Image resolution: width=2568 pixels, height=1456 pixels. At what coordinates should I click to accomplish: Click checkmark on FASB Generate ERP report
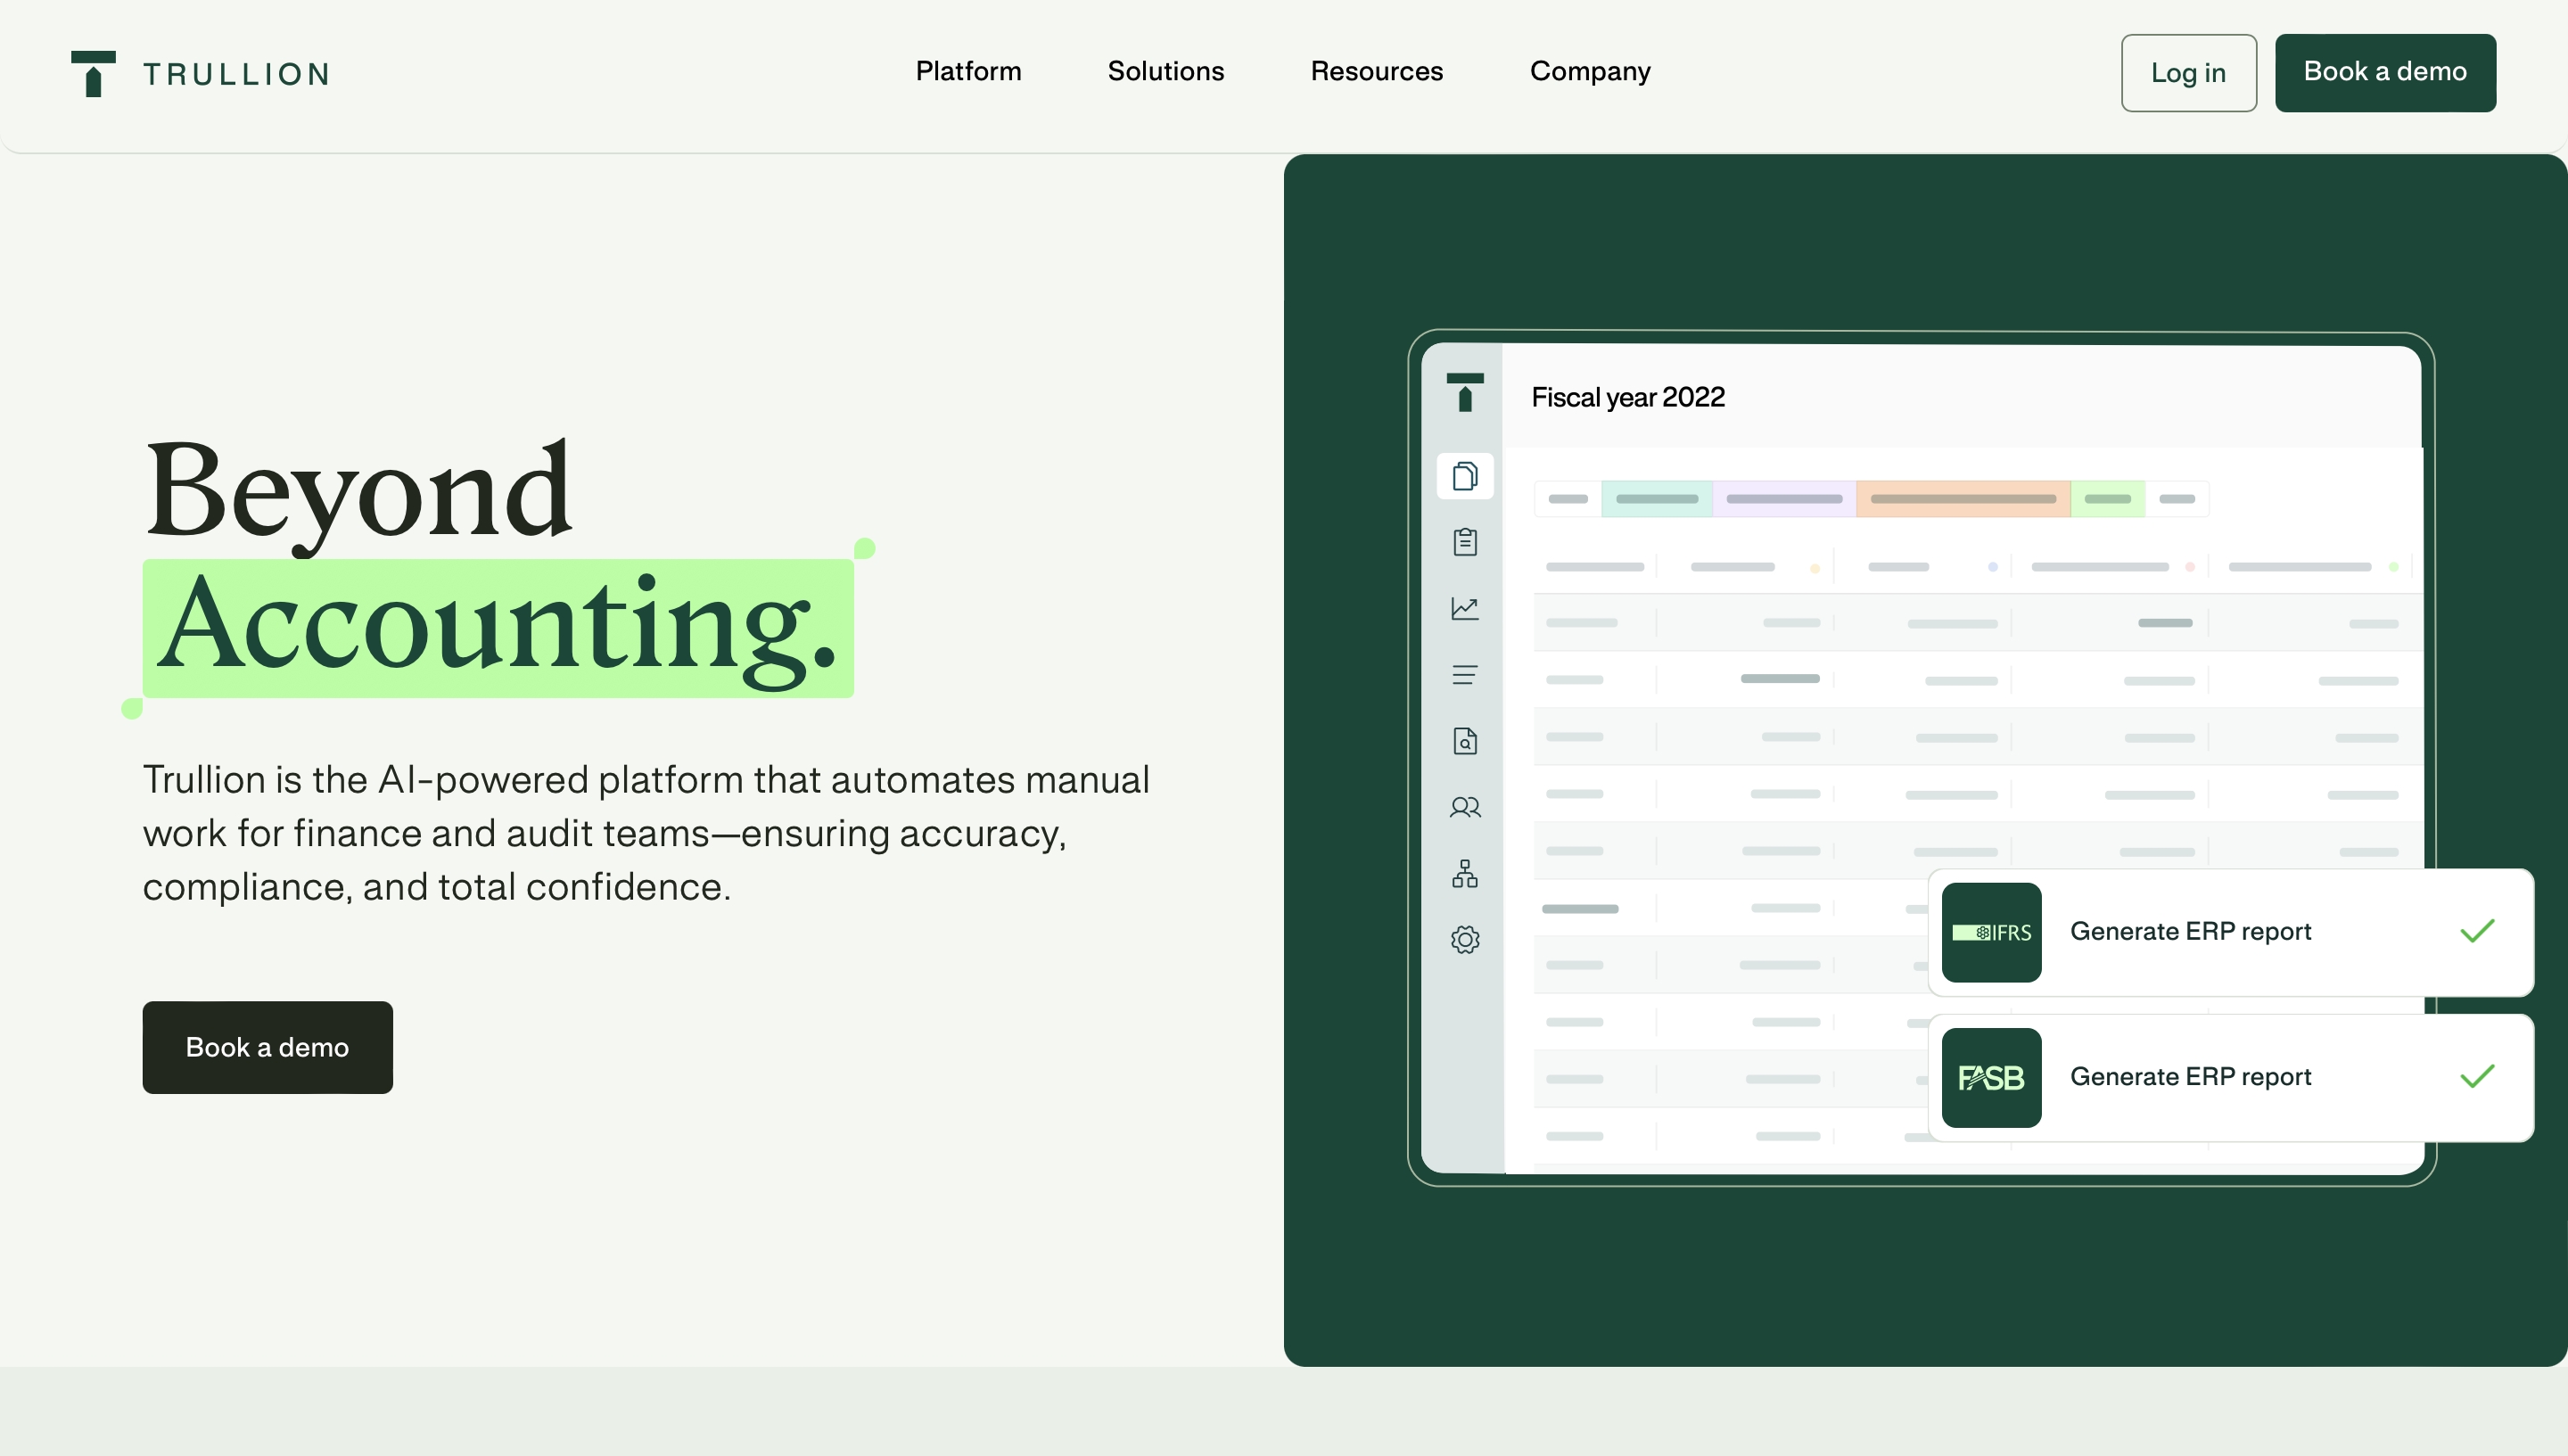pyautogui.click(x=2477, y=1076)
